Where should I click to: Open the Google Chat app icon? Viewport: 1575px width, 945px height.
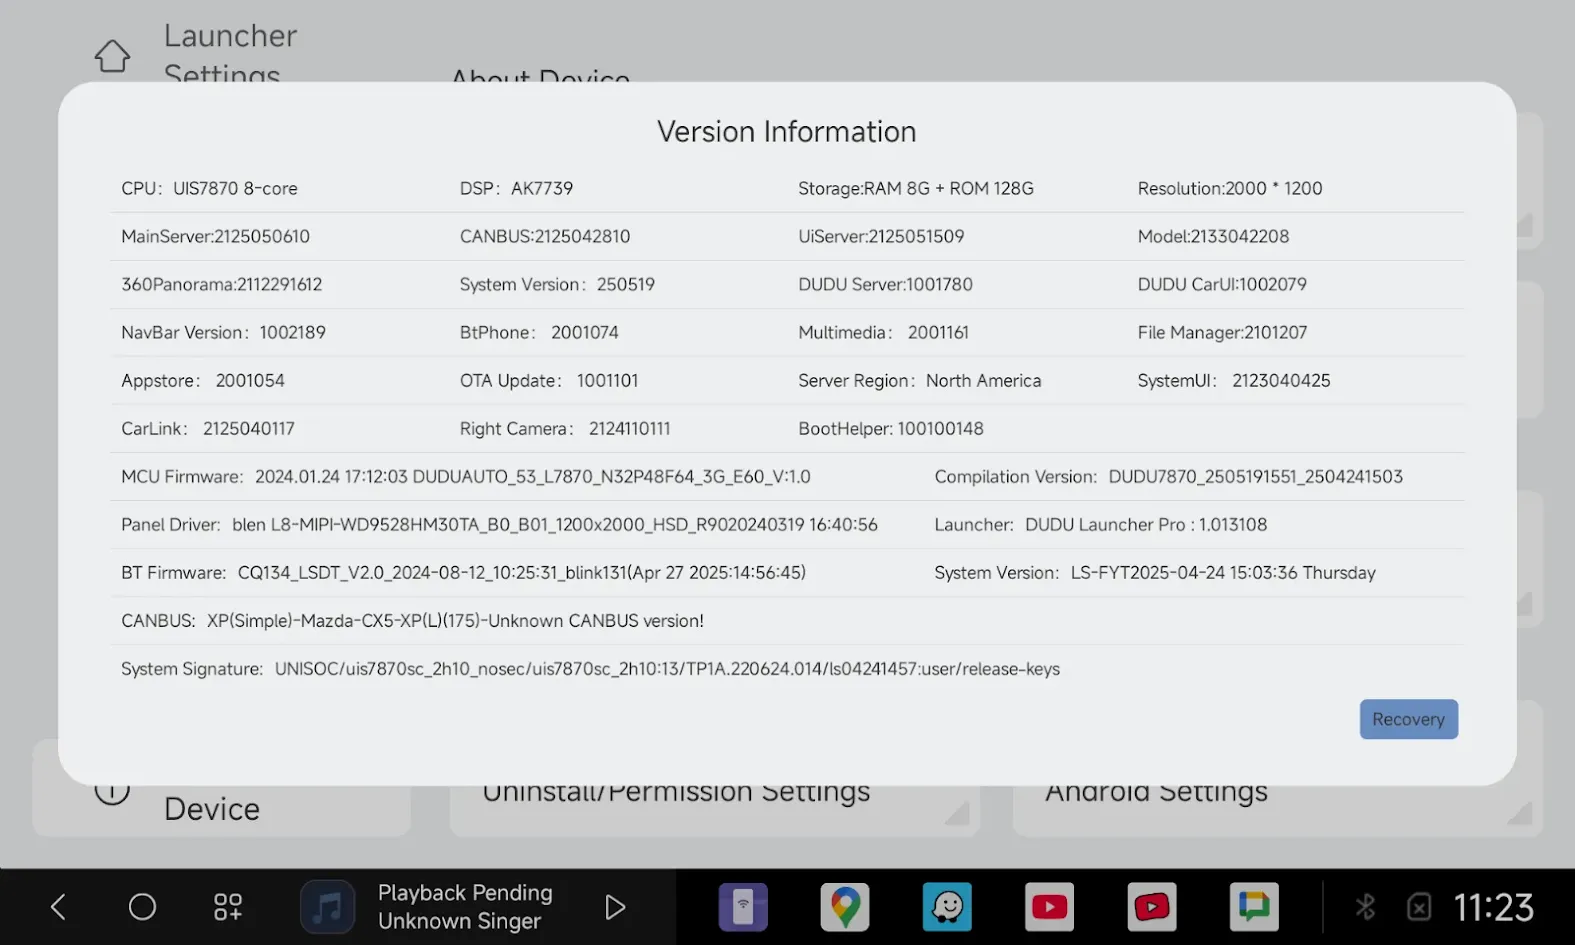(1254, 907)
